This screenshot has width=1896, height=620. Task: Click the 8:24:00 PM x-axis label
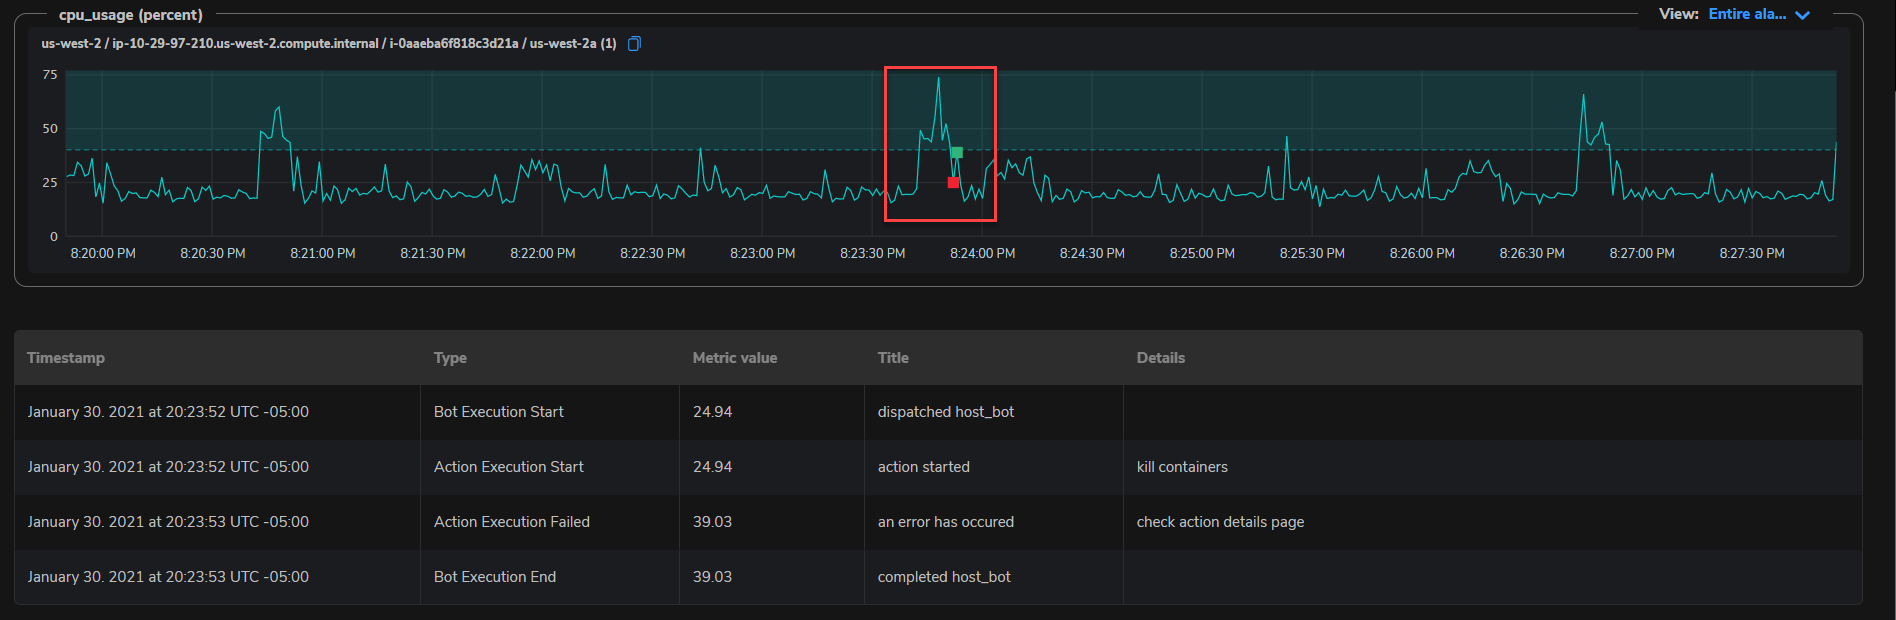(x=982, y=254)
